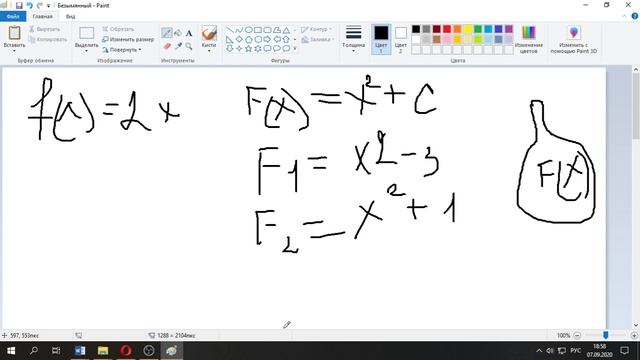Click the zoom slider handle
This screenshot has width=640, height=360.
[x=606, y=335]
